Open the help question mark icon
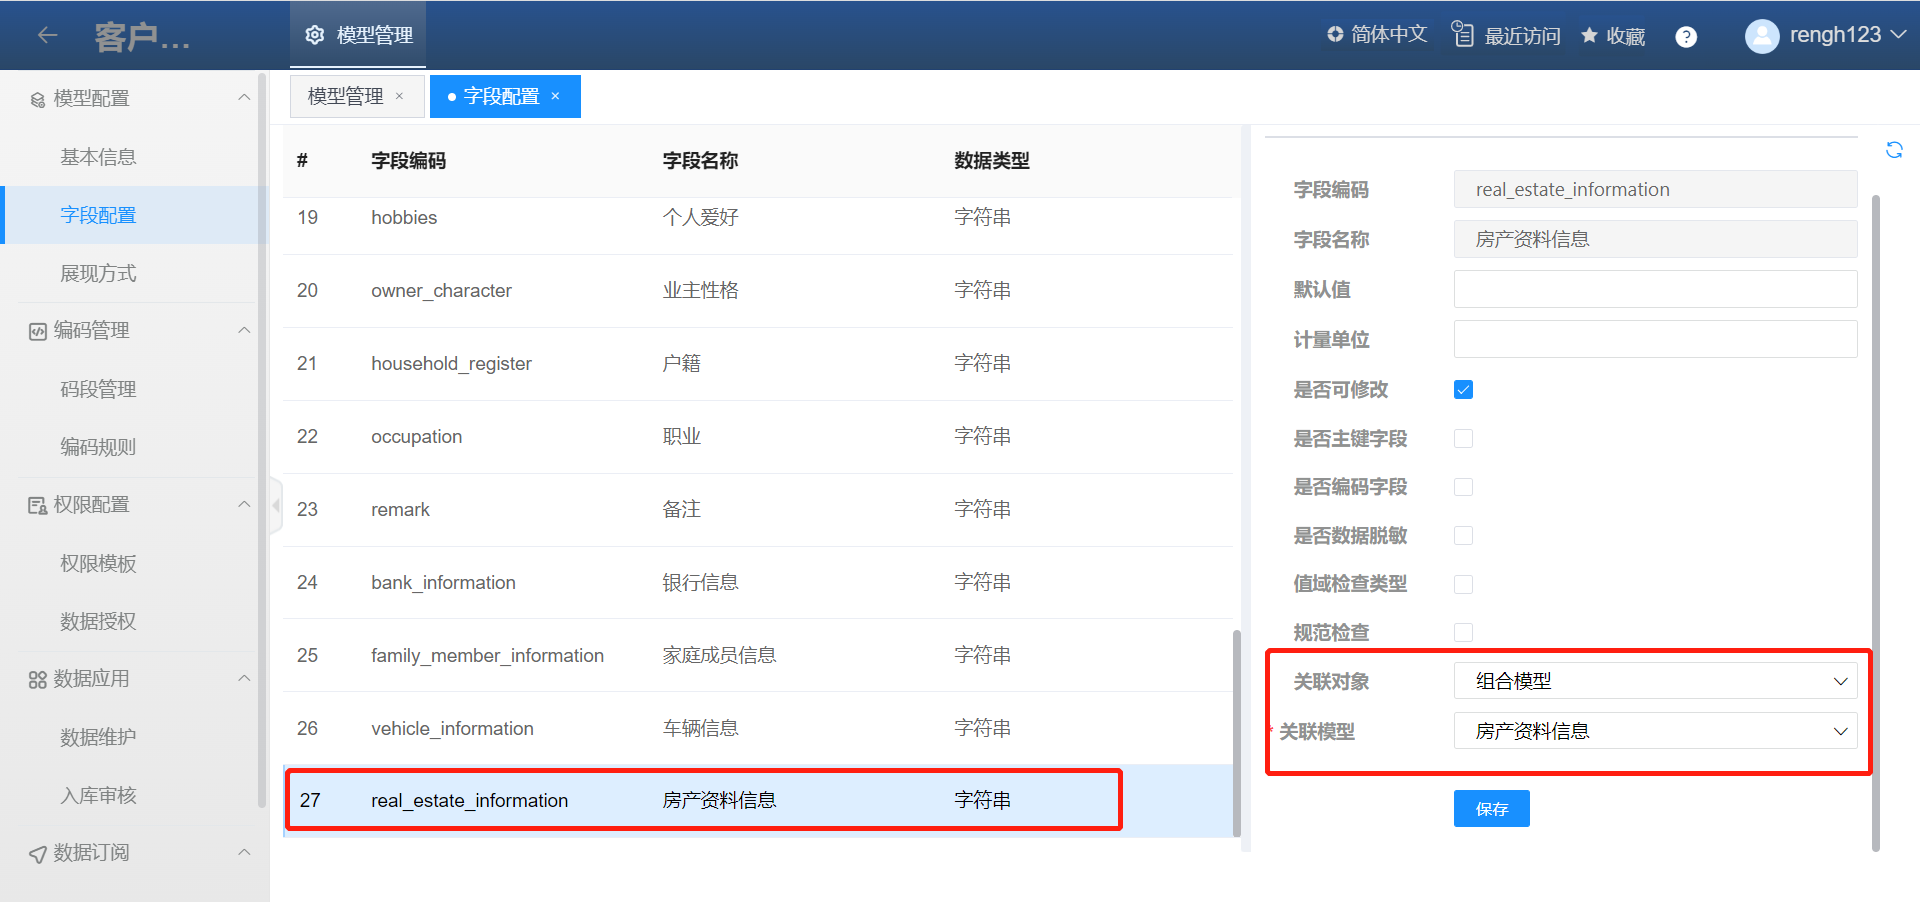 (1686, 37)
